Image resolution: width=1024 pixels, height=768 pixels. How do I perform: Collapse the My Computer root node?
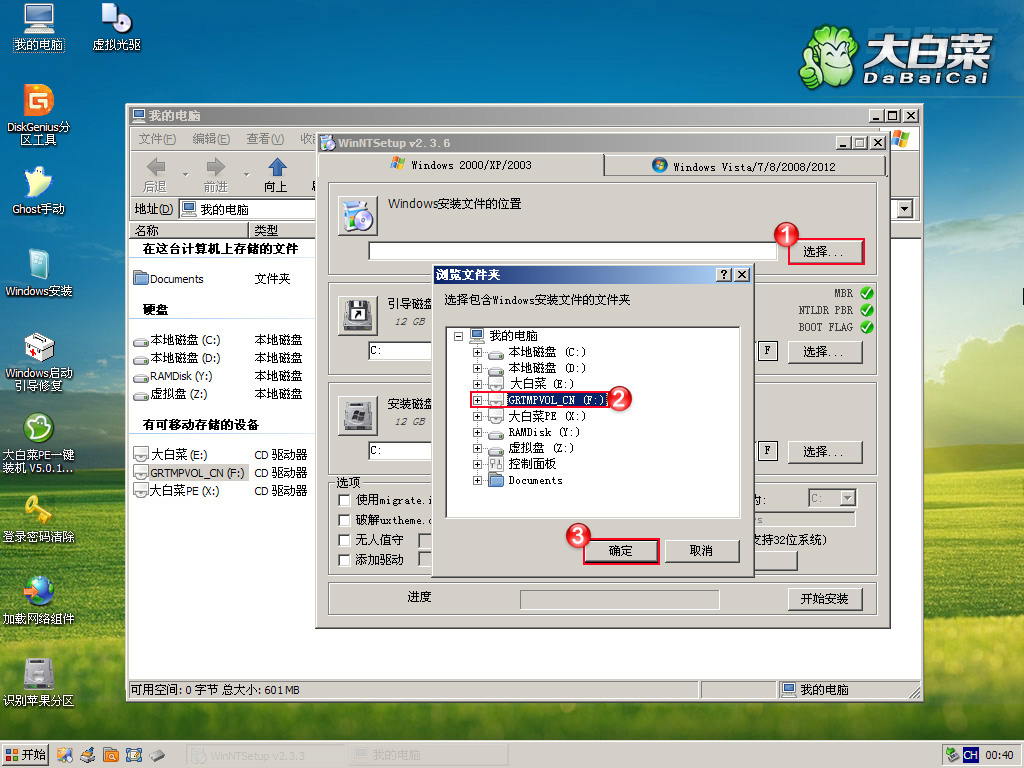(x=458, y=336)
